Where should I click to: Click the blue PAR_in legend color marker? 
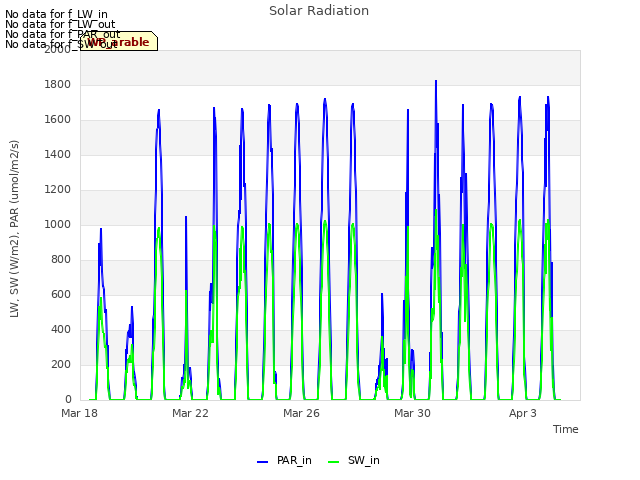[262, 462]
